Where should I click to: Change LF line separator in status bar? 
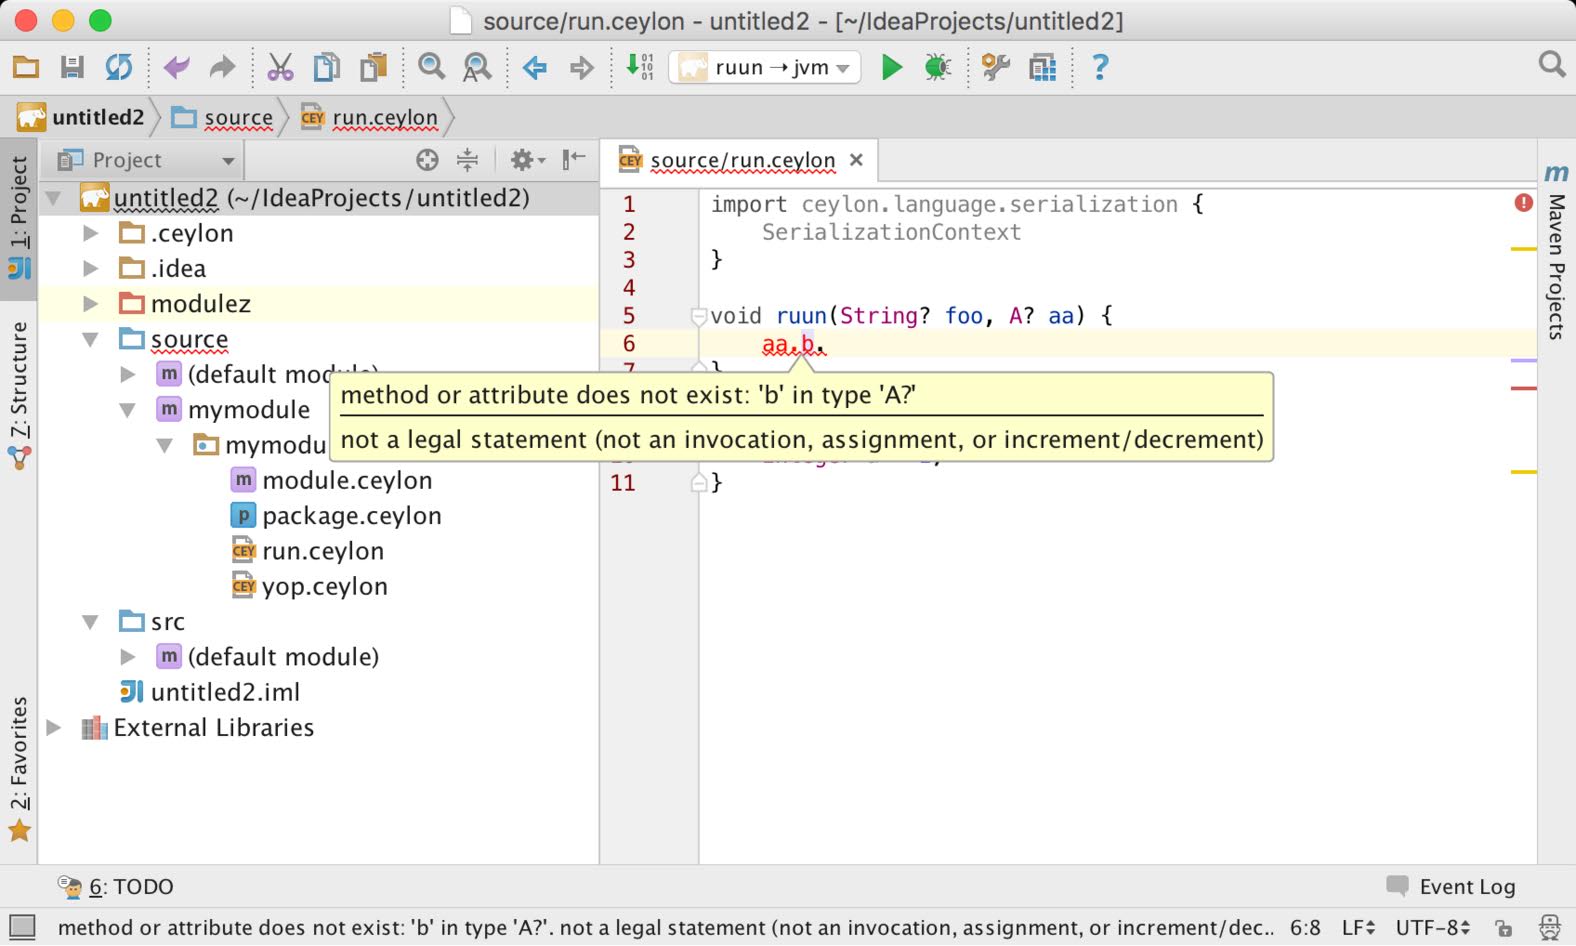(x=1358, y=928)
